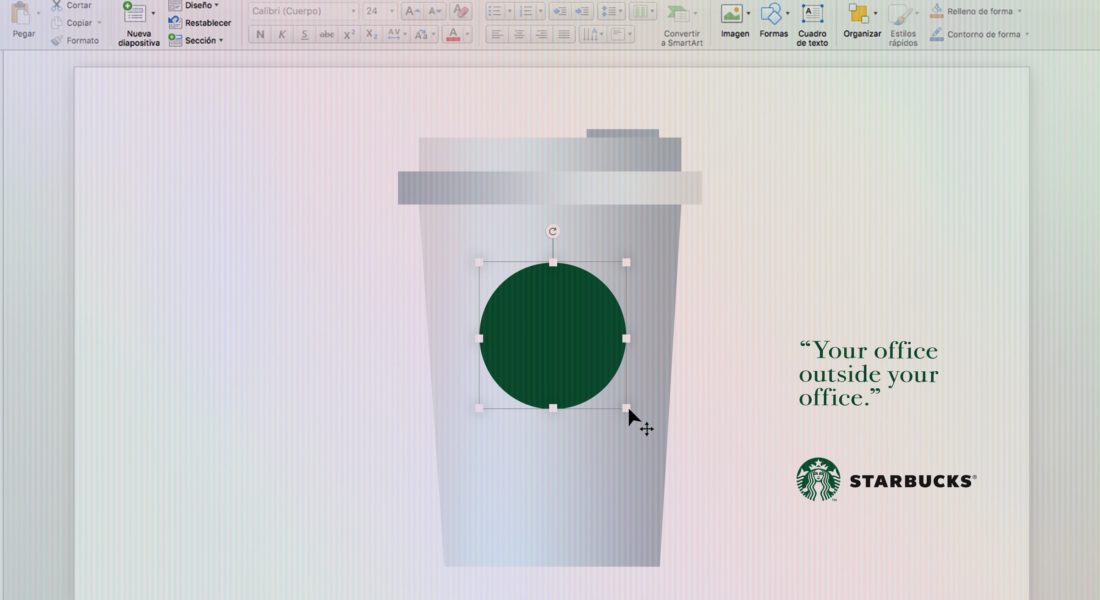Viewport: 1100px width, 600px height.
Task: Open Estilos rápidos quick styles
Action: pyautogui.click(x=902, y=25)
